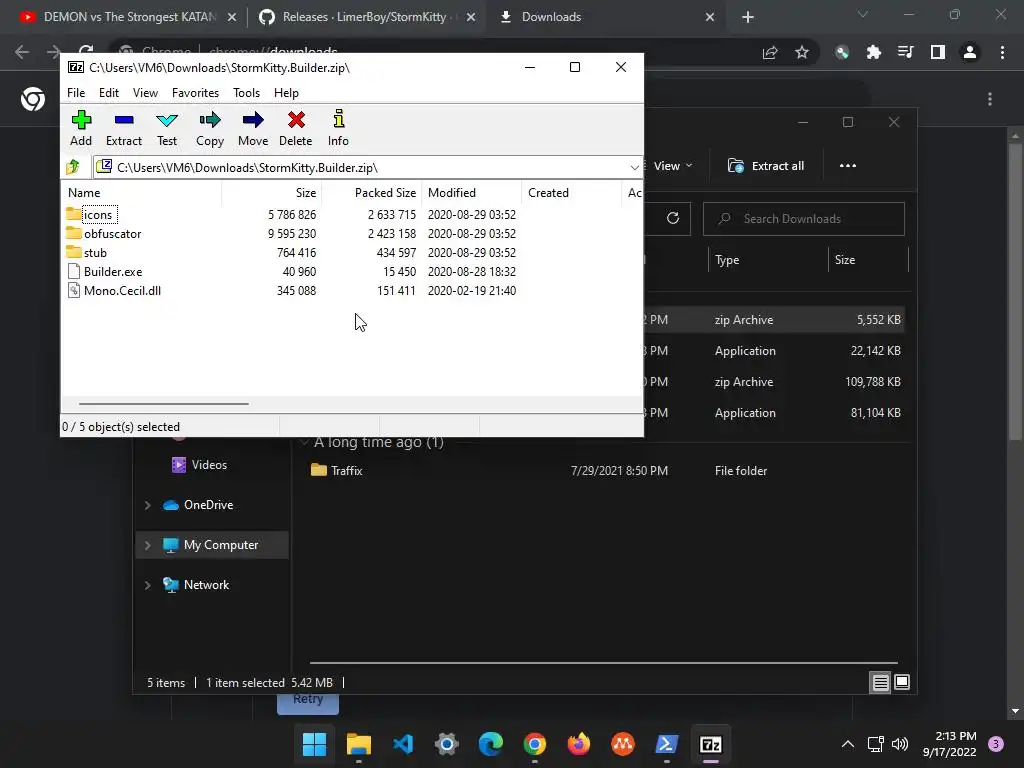
Task: Go back in Chrome
Action: pos(22,52)
